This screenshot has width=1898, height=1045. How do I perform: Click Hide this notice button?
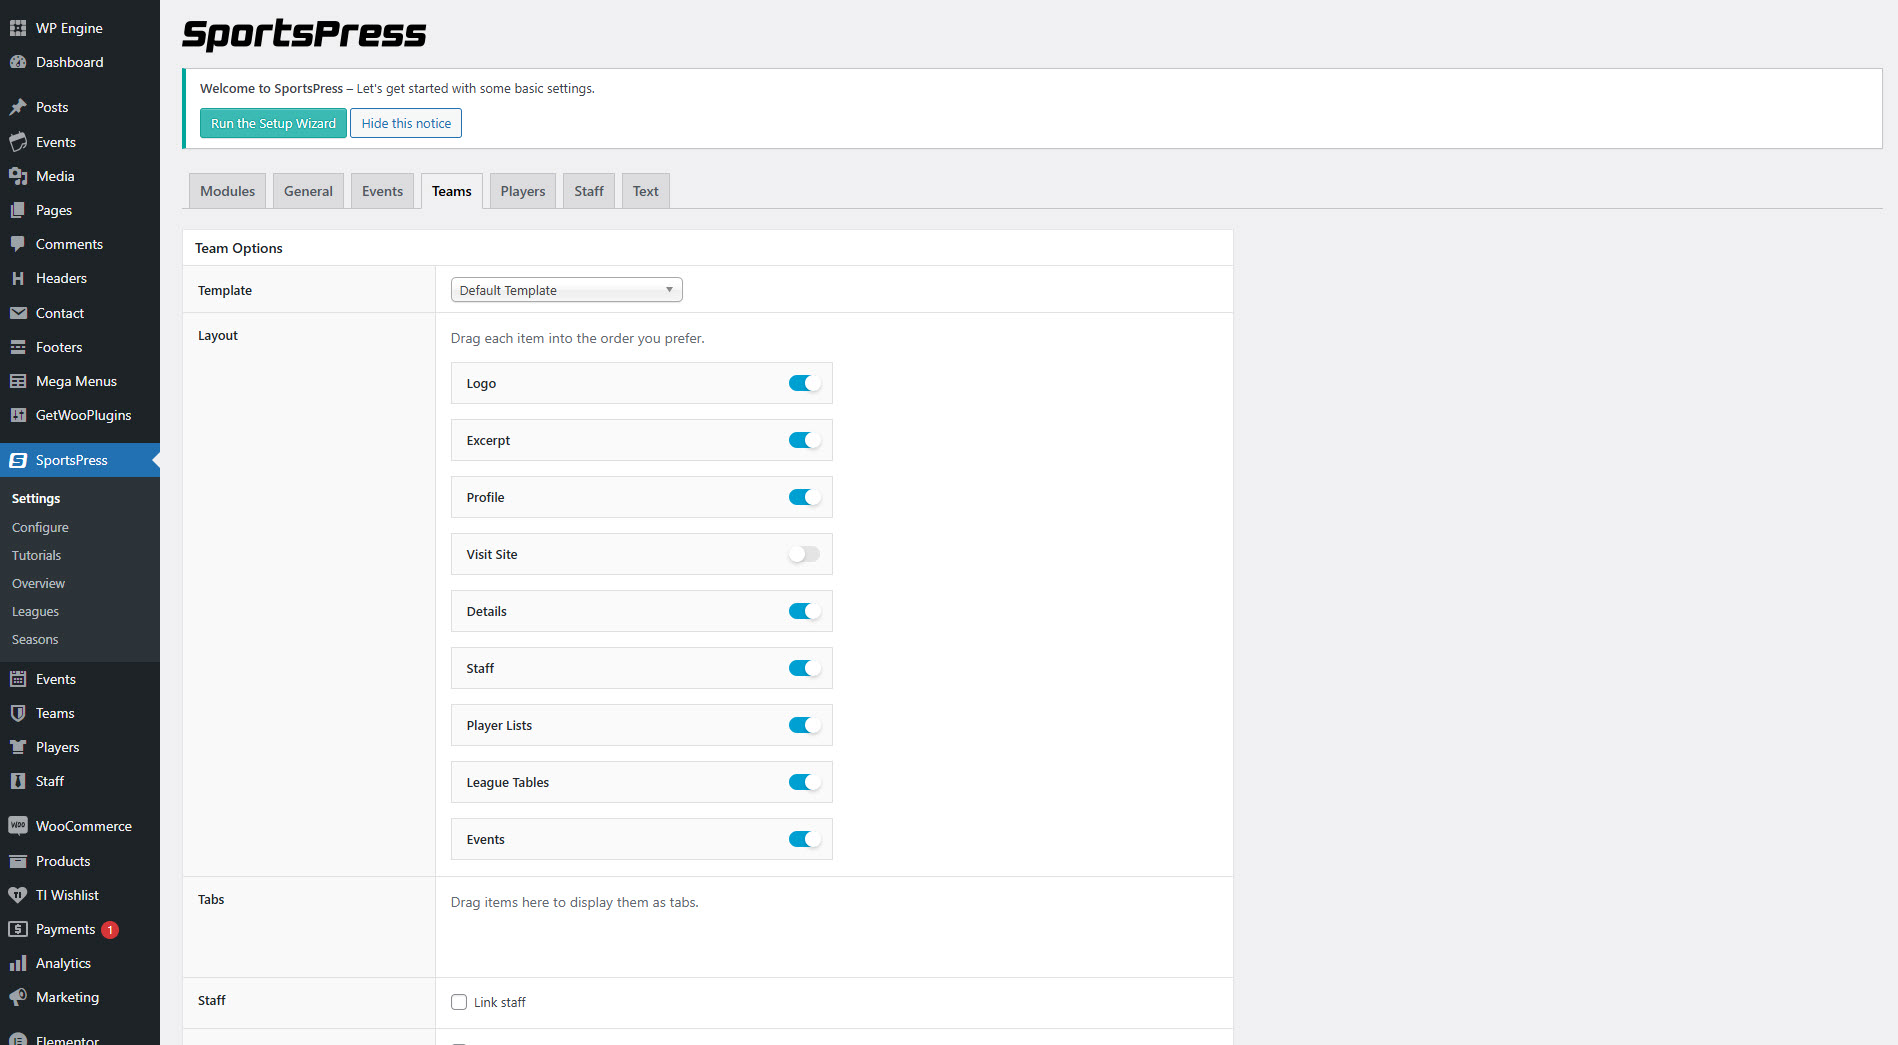pyautogui.click(x=406, y=123)
